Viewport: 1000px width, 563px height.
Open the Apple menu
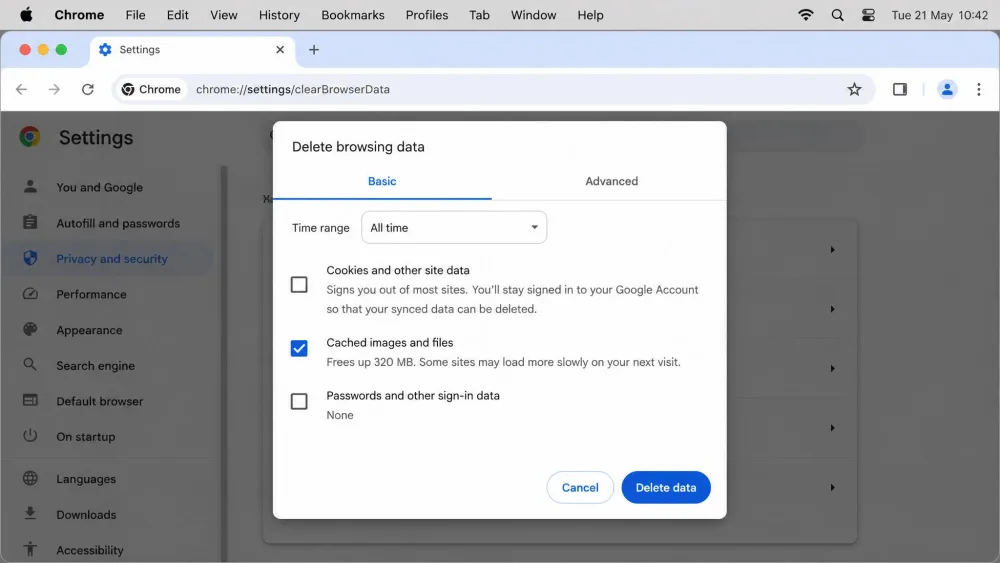coord(26,15)
